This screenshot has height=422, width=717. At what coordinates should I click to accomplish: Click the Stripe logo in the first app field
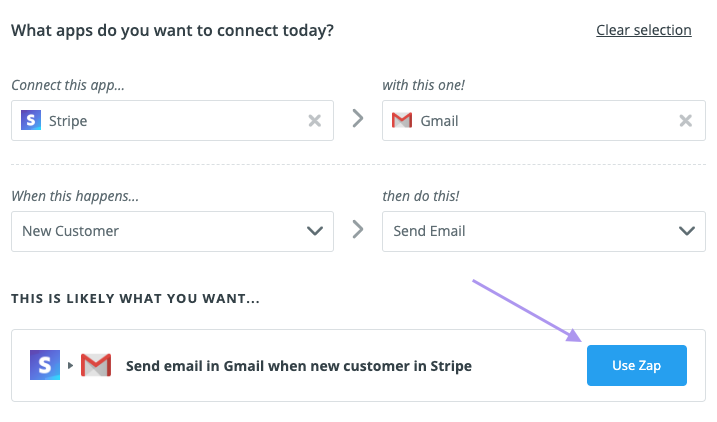pyautogui.click(x=30, y=121)
